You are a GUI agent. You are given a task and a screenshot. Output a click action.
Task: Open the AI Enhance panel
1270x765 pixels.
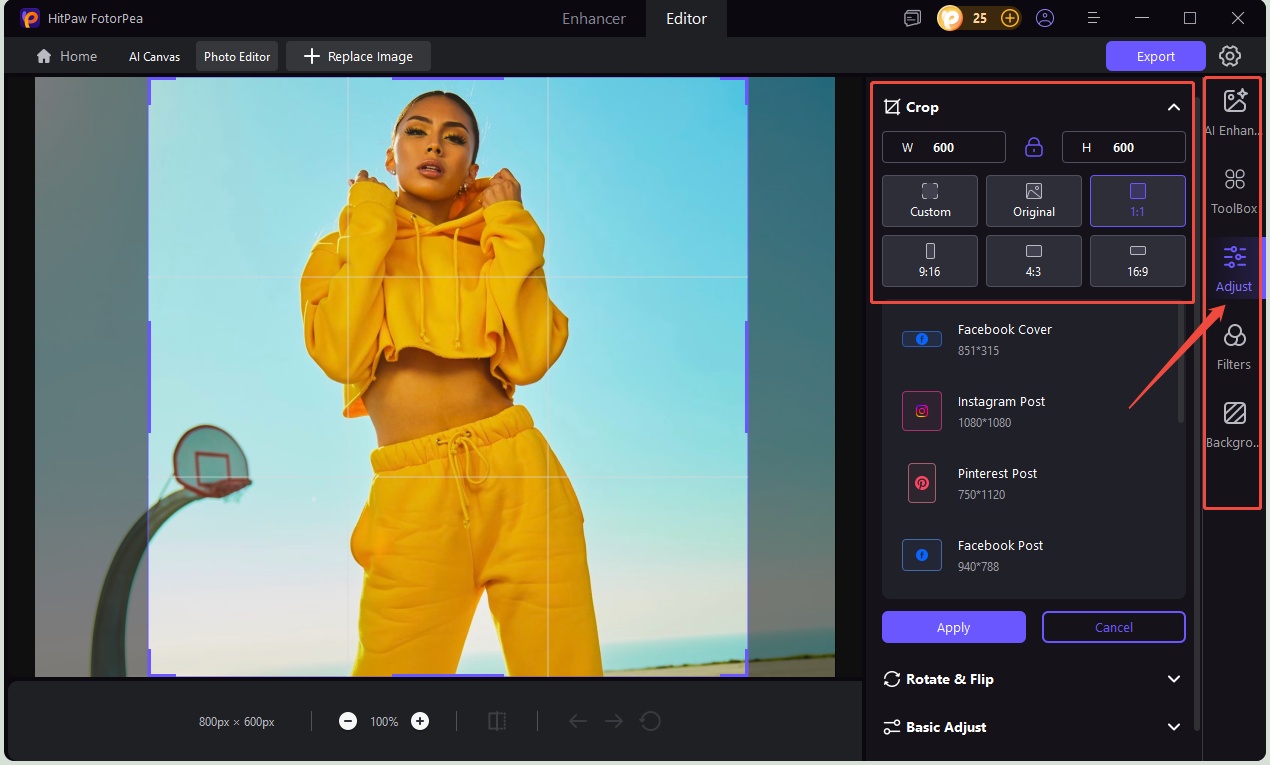tap(1232, 110)
